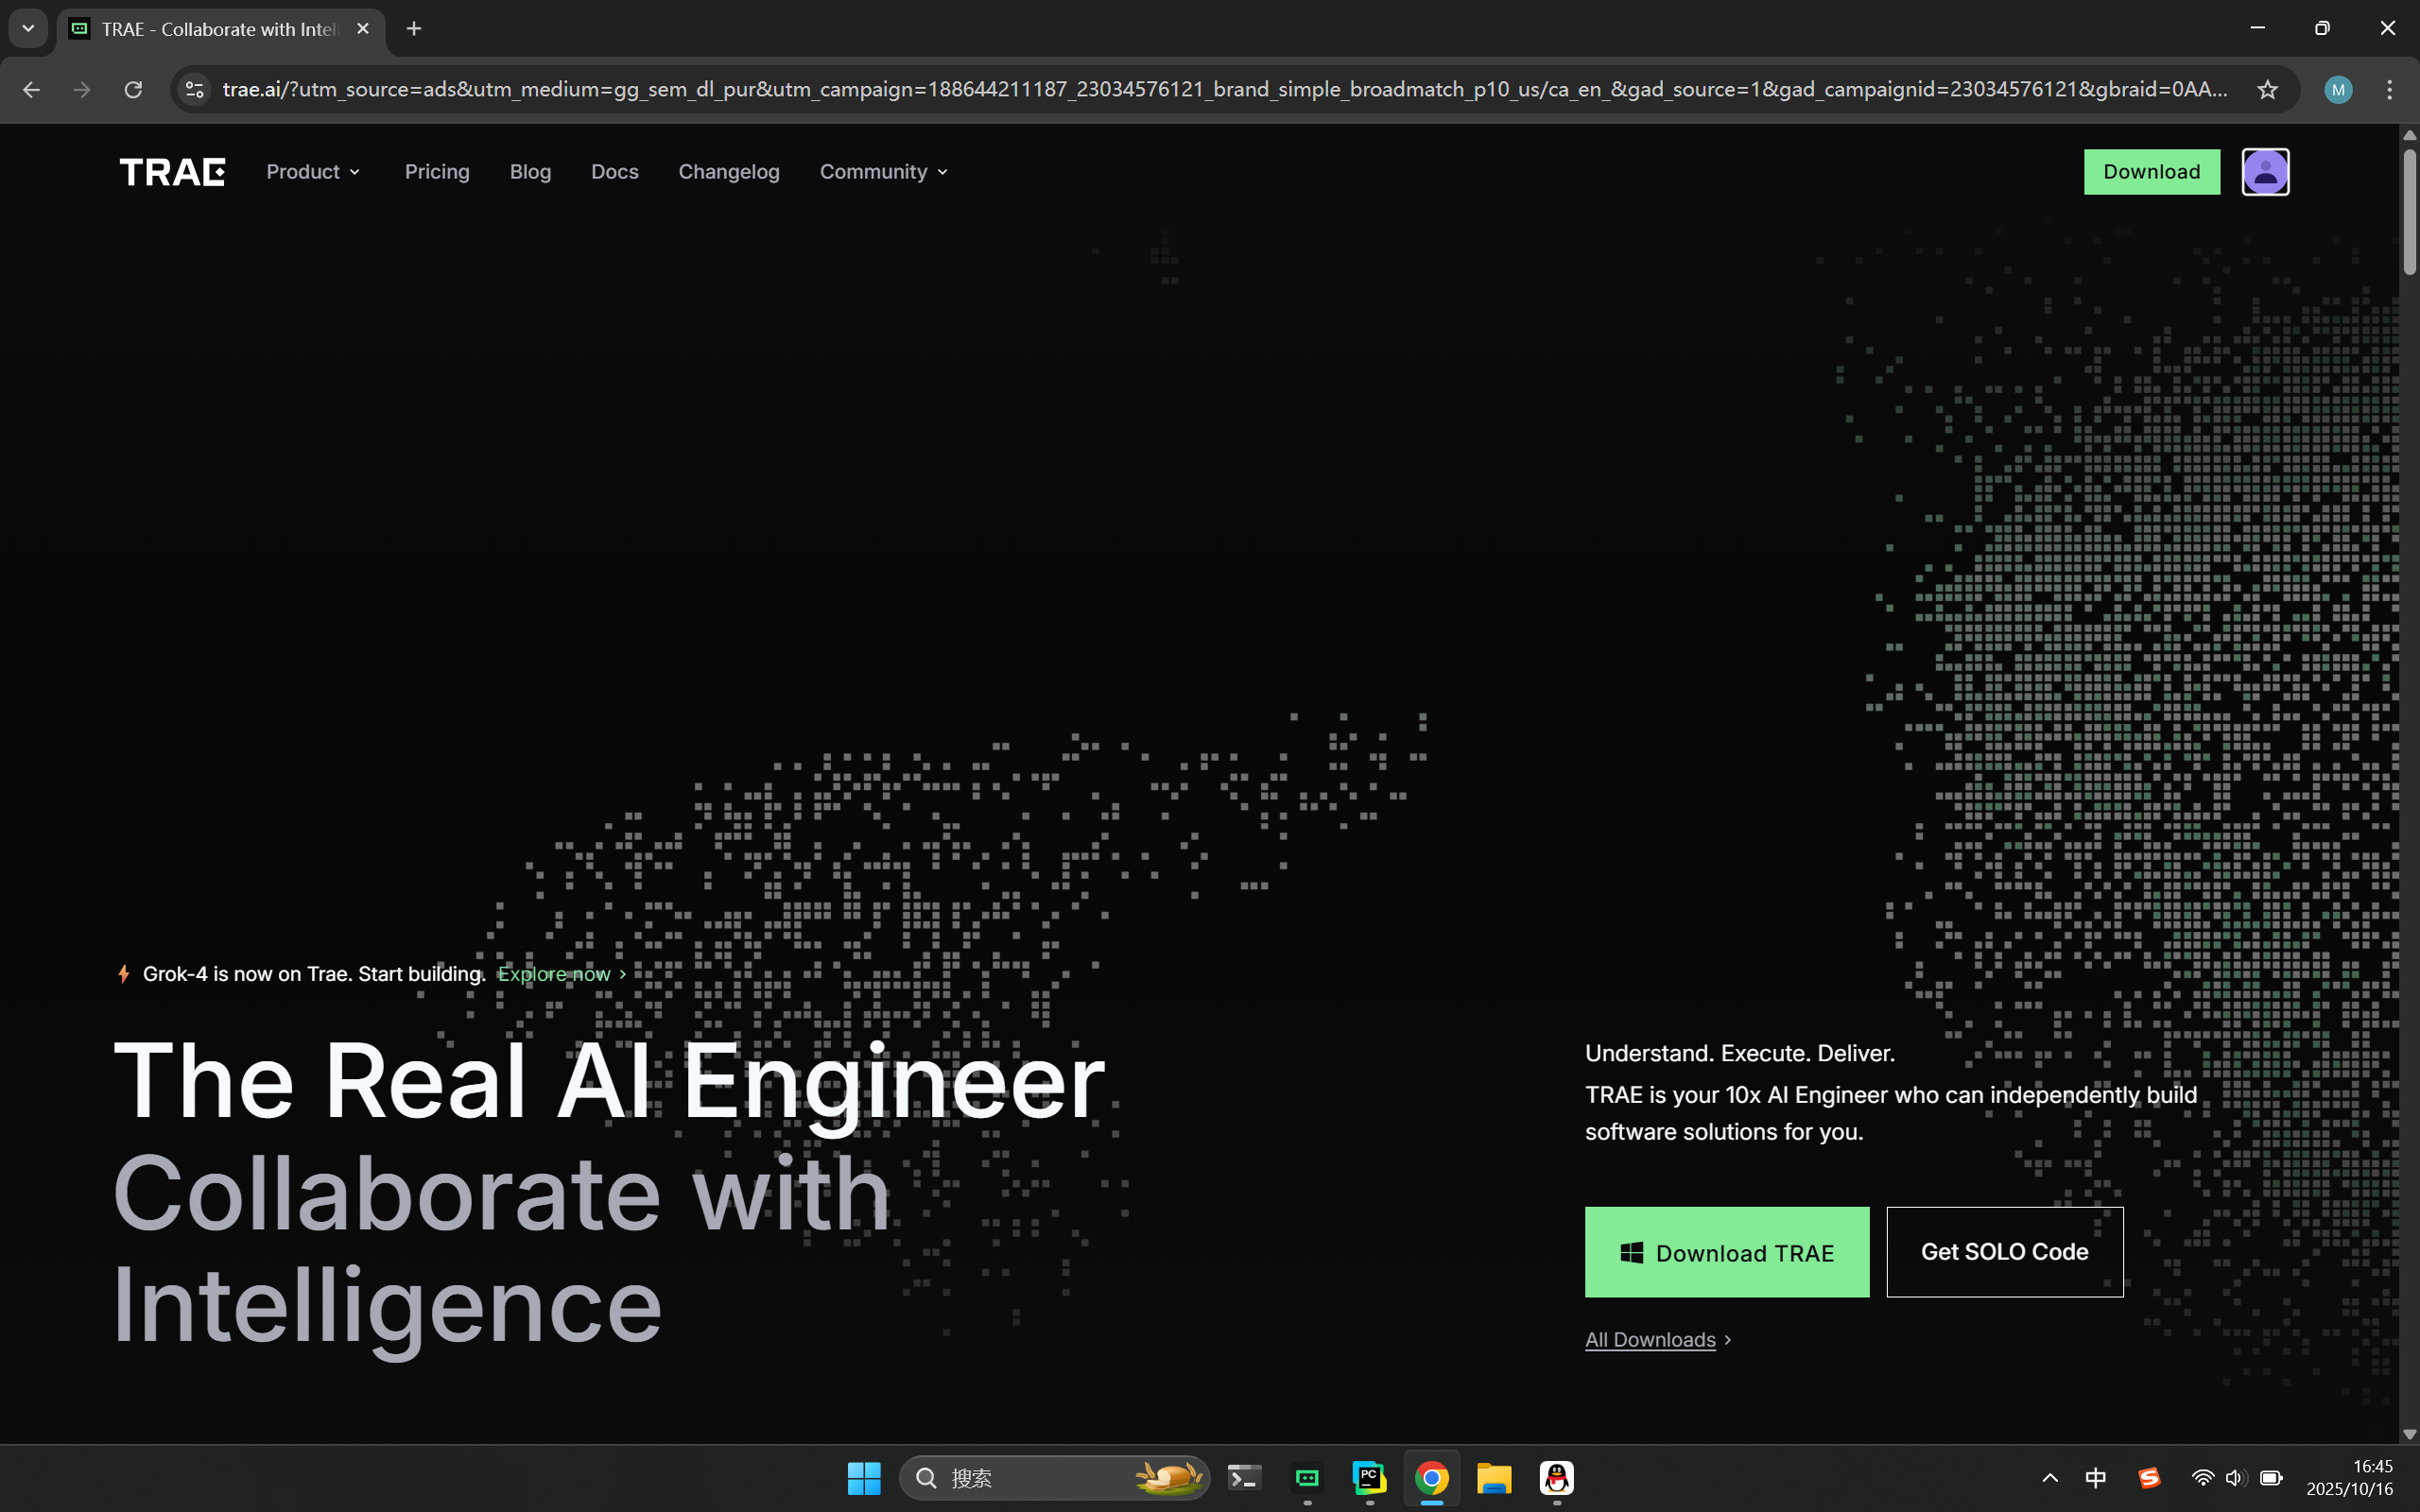Screen dimensions: 2420x1512
Task: Open tab search dropdown arrow
Action: click(x=28, y=29)
